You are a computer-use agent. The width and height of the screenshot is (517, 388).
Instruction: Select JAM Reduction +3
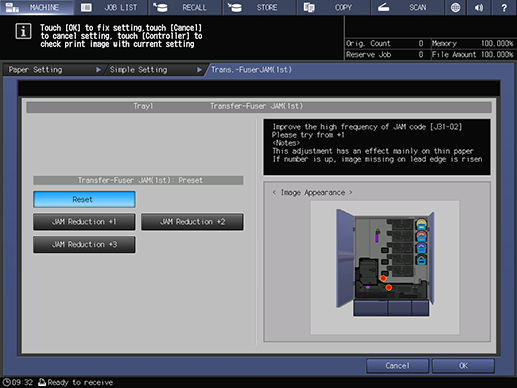coord(84,245)
